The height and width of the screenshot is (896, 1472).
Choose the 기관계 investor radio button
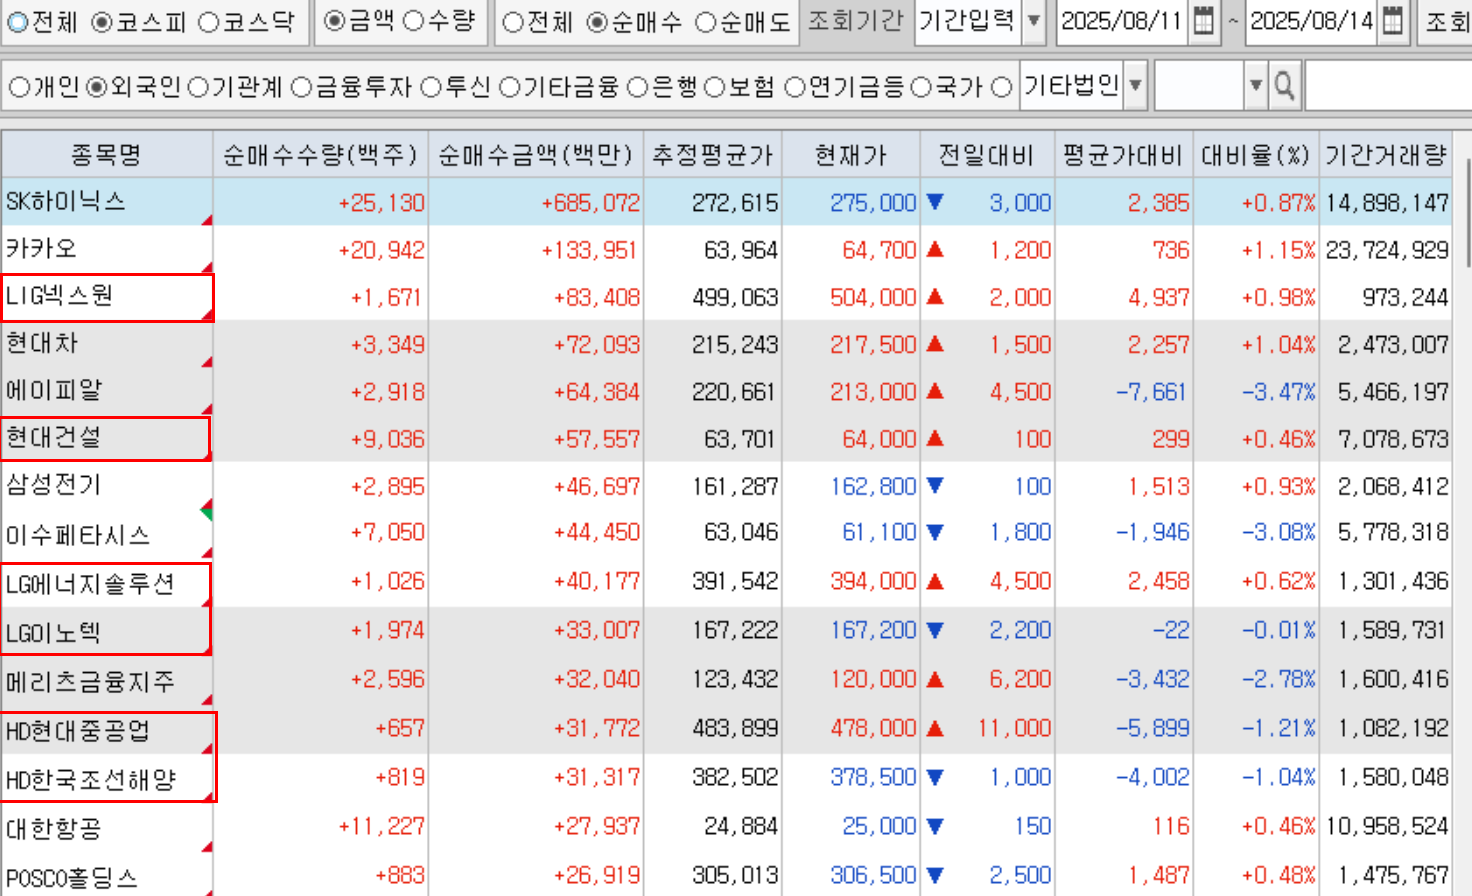tap(198, 88)
